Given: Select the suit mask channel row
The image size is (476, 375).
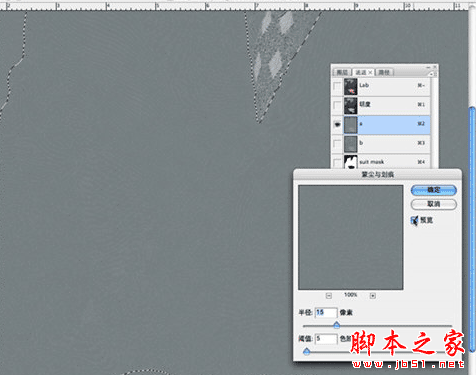Looking at the screenshot, I should (381, 161).
